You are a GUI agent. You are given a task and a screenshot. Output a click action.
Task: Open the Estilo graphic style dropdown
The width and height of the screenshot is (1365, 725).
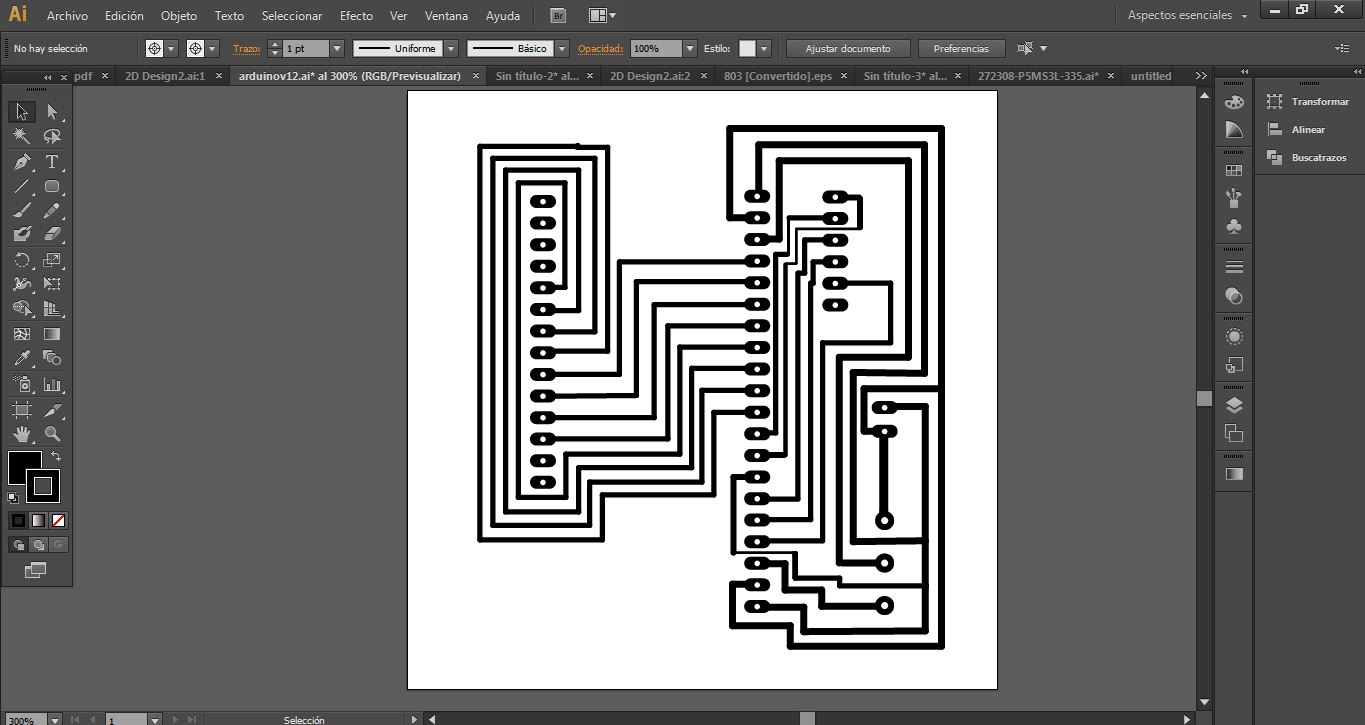coord(765,48)
